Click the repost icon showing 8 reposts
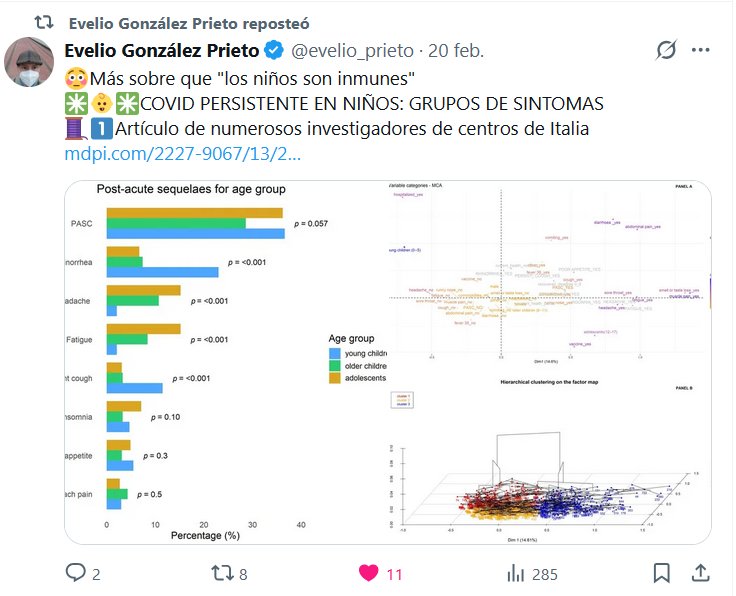The height and width of the screenshot is (596, 736). 226,573
